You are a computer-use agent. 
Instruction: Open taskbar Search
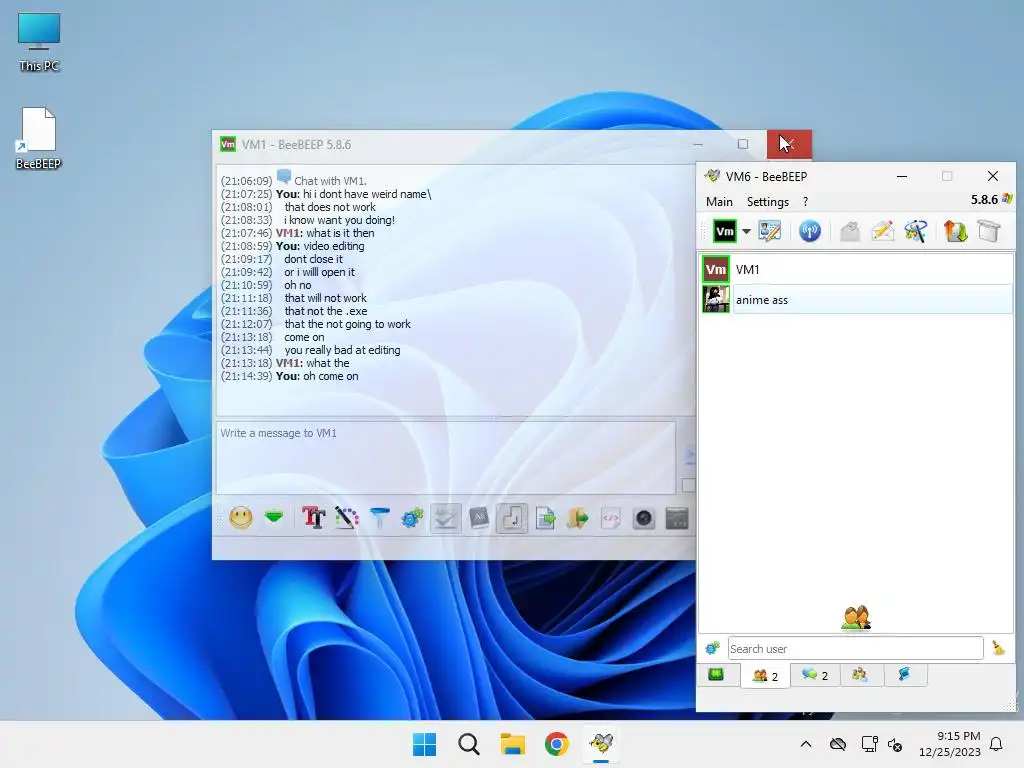(x=468, y=744)
